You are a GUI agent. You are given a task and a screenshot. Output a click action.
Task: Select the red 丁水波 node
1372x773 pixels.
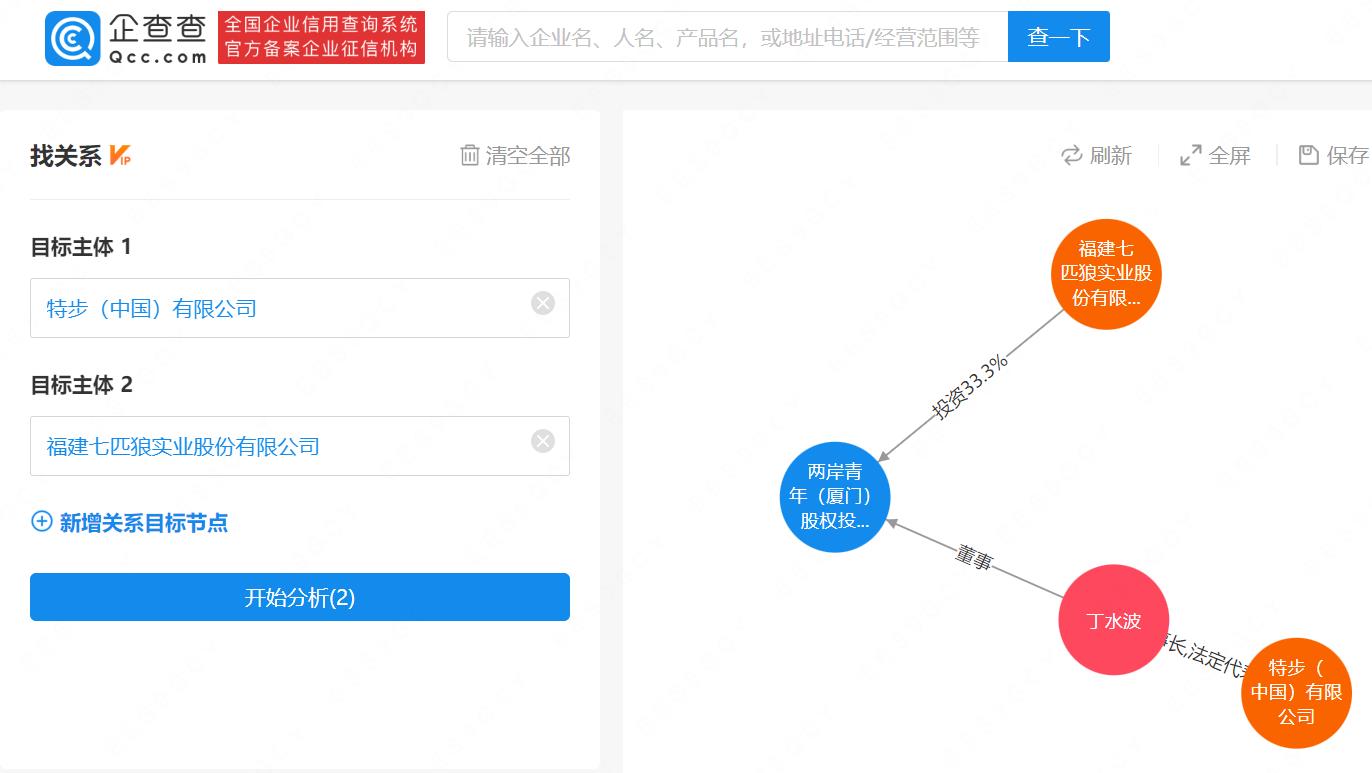(x=1113, y=620)
